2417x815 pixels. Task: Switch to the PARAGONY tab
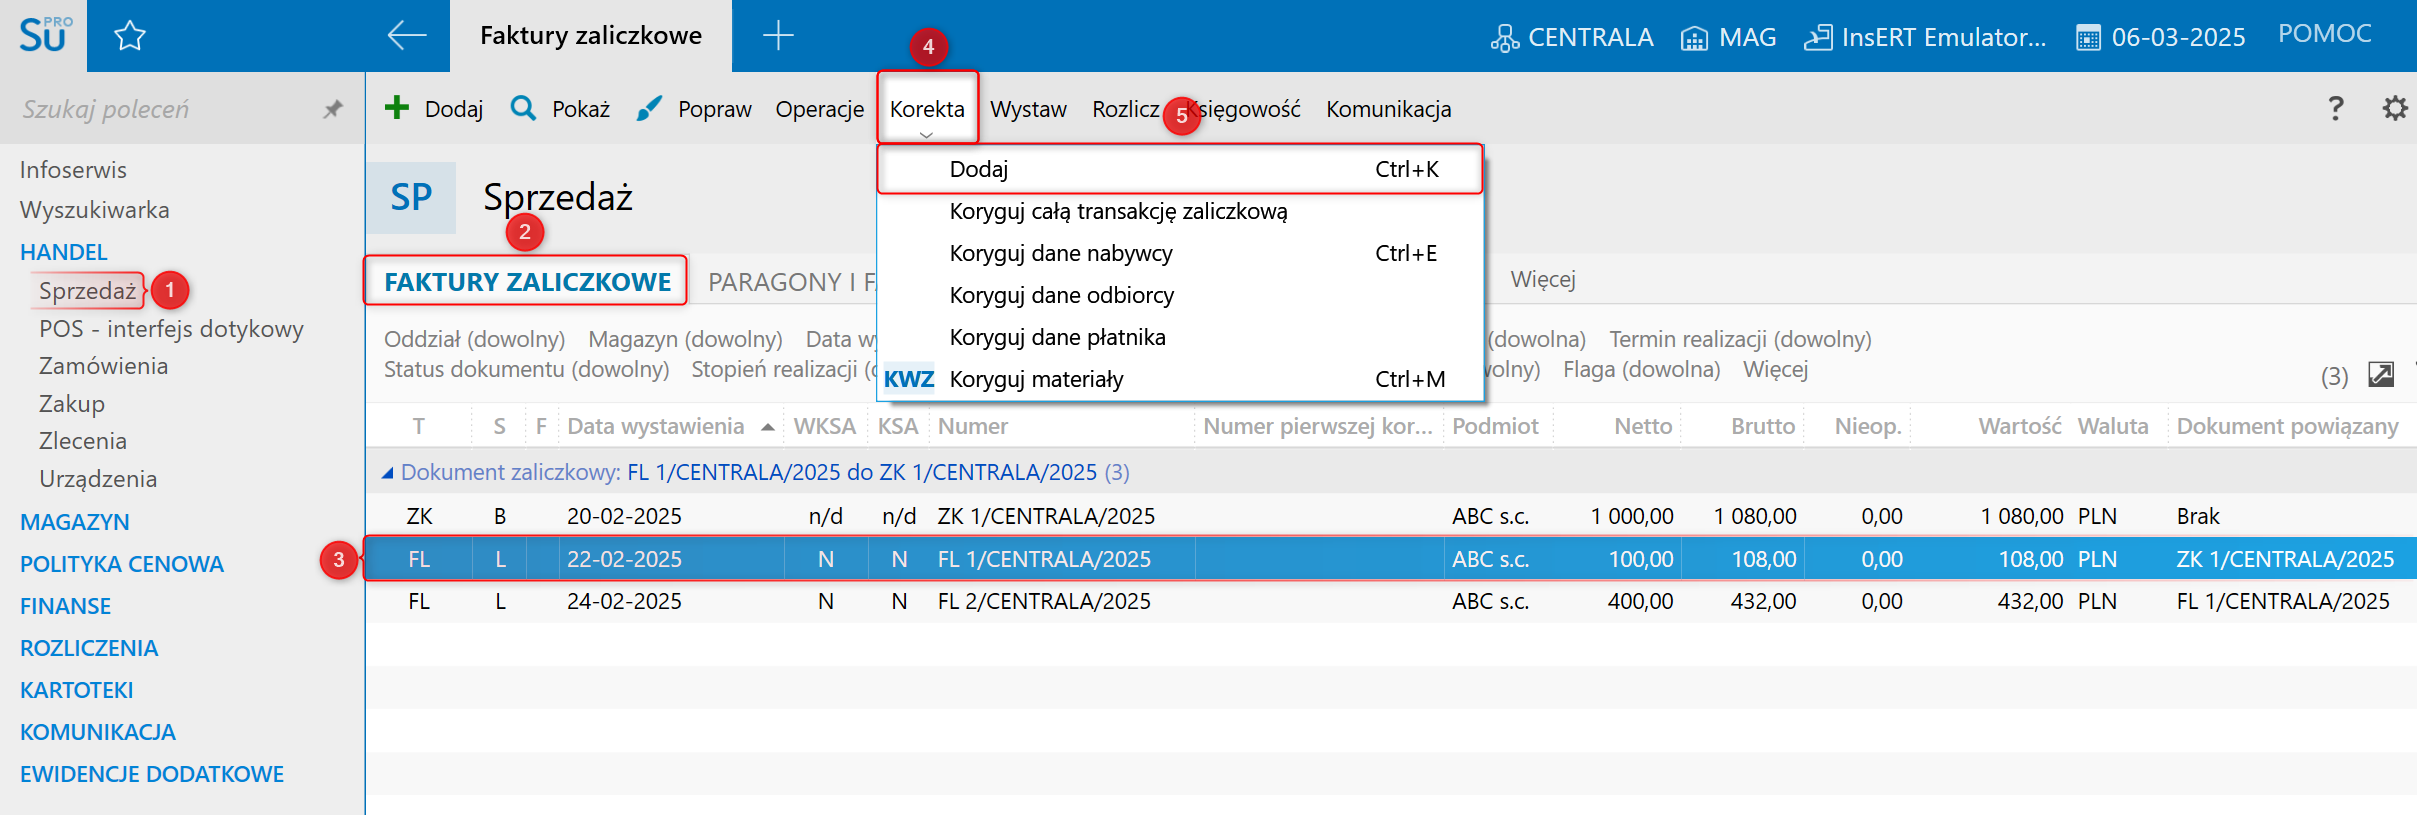790,282
